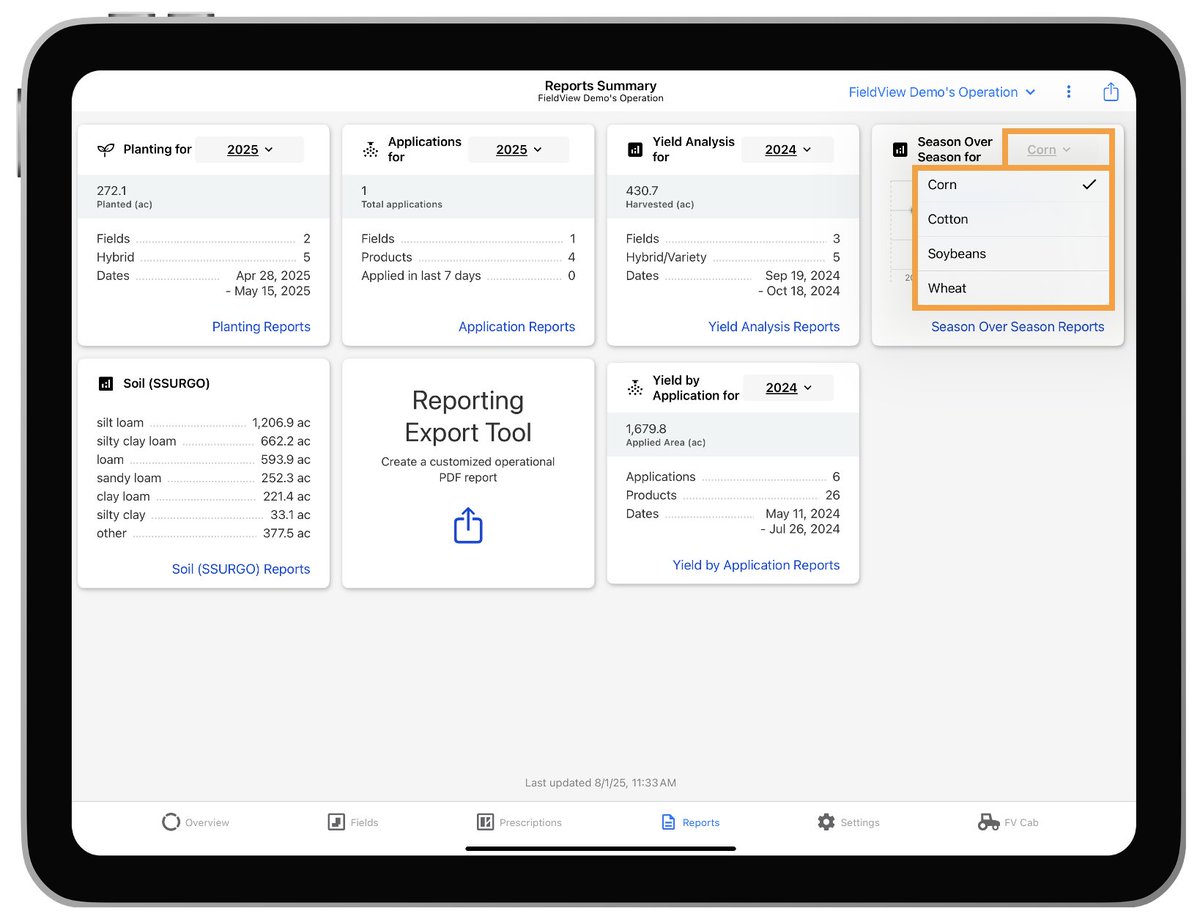Tap the Yield Analysis chart icon
This screenshot has height=922, width=1200.
coord(635,150)
